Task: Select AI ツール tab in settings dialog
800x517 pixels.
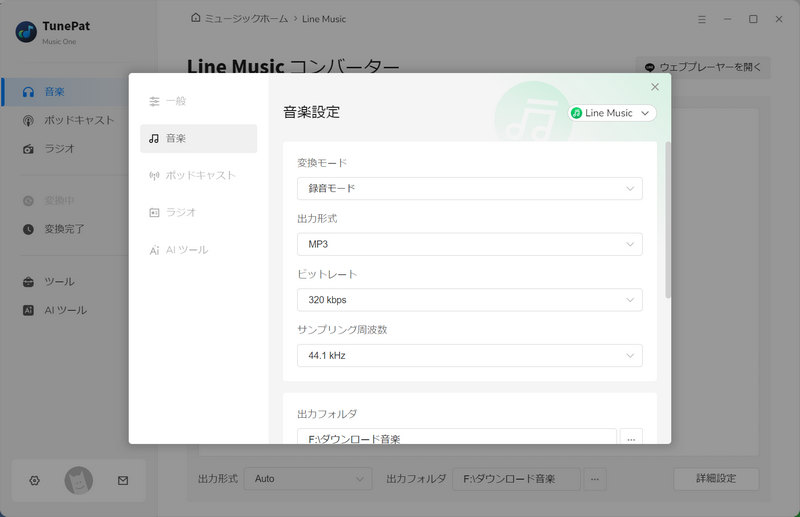Action: click(198, 250)
